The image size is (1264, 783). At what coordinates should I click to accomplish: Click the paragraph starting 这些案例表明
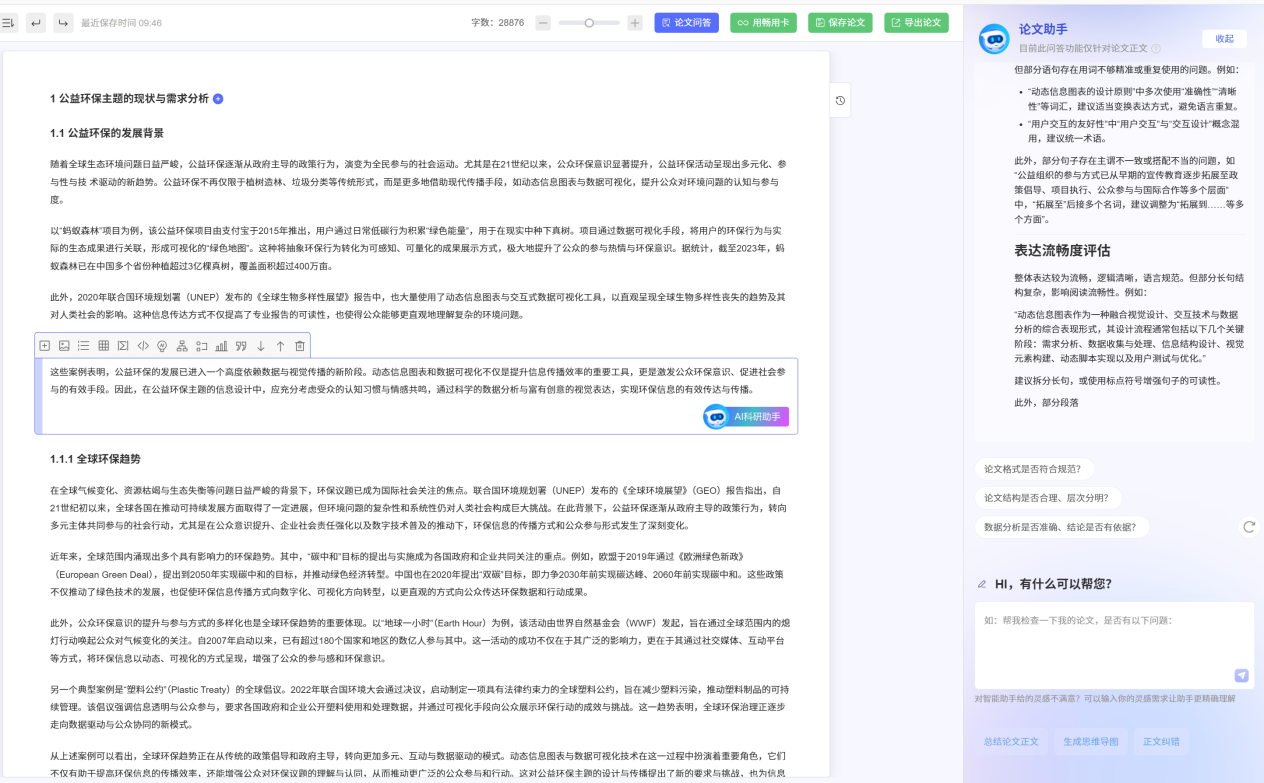click(x=417, y=380)
